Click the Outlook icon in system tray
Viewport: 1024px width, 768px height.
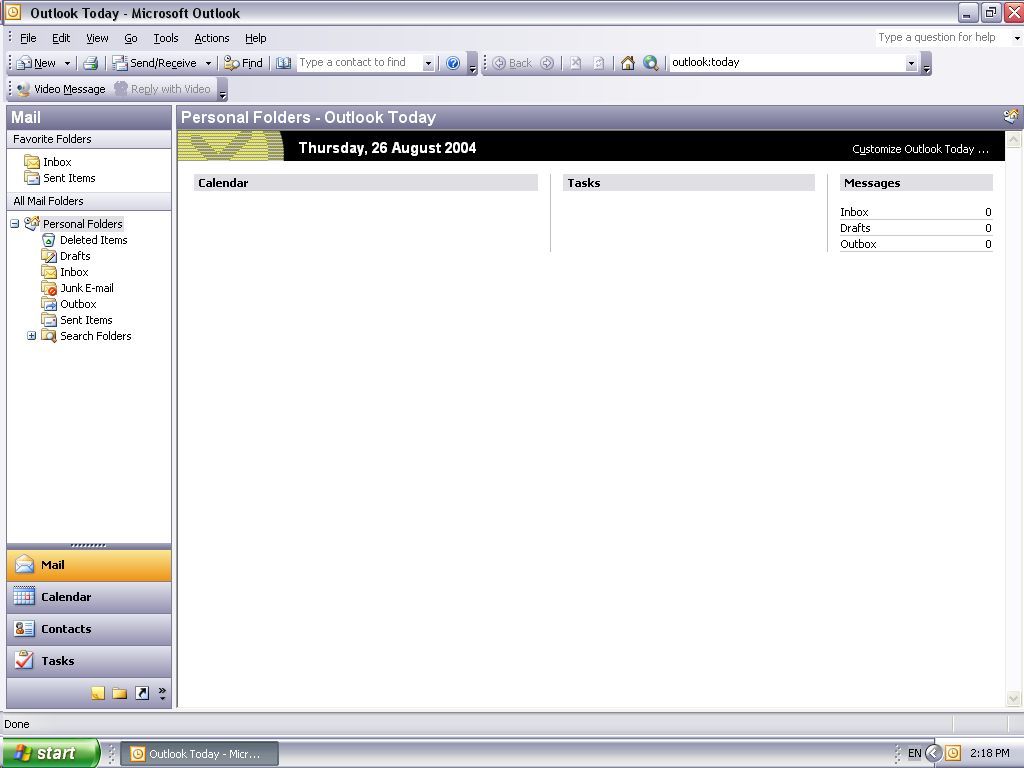click(x=953, y=754)
